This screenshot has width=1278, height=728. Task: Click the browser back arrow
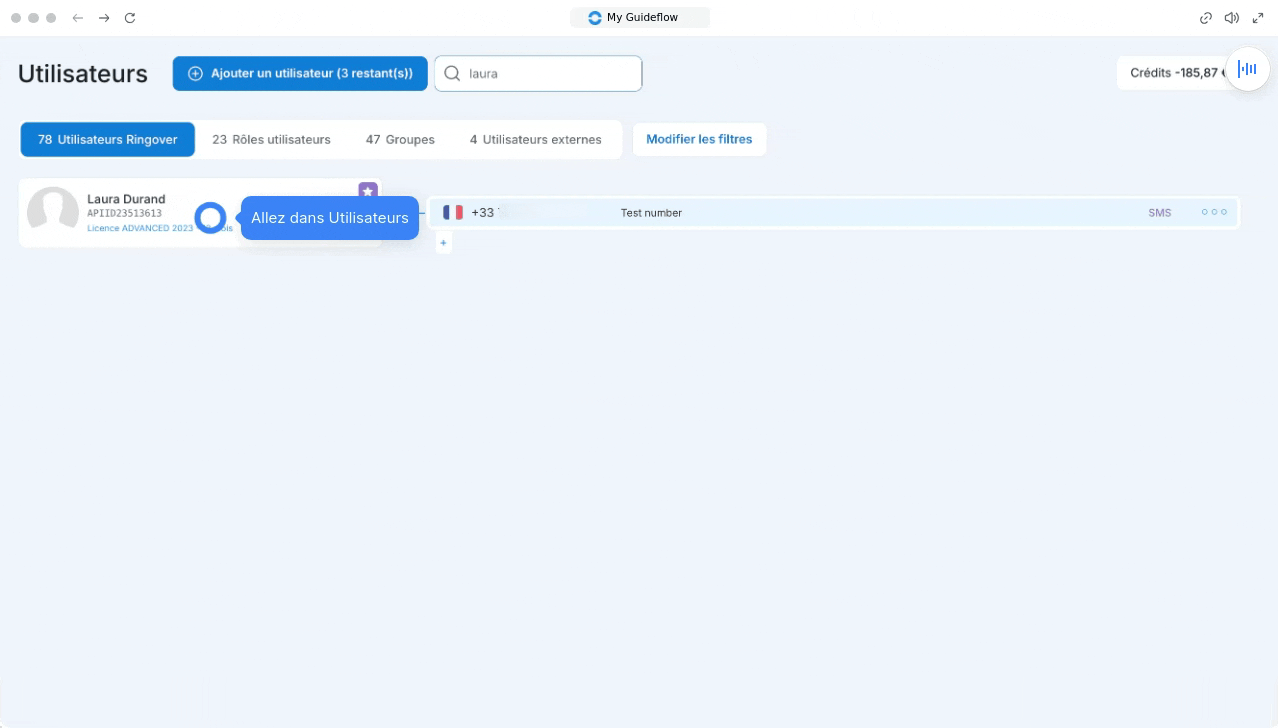(78, 18)
